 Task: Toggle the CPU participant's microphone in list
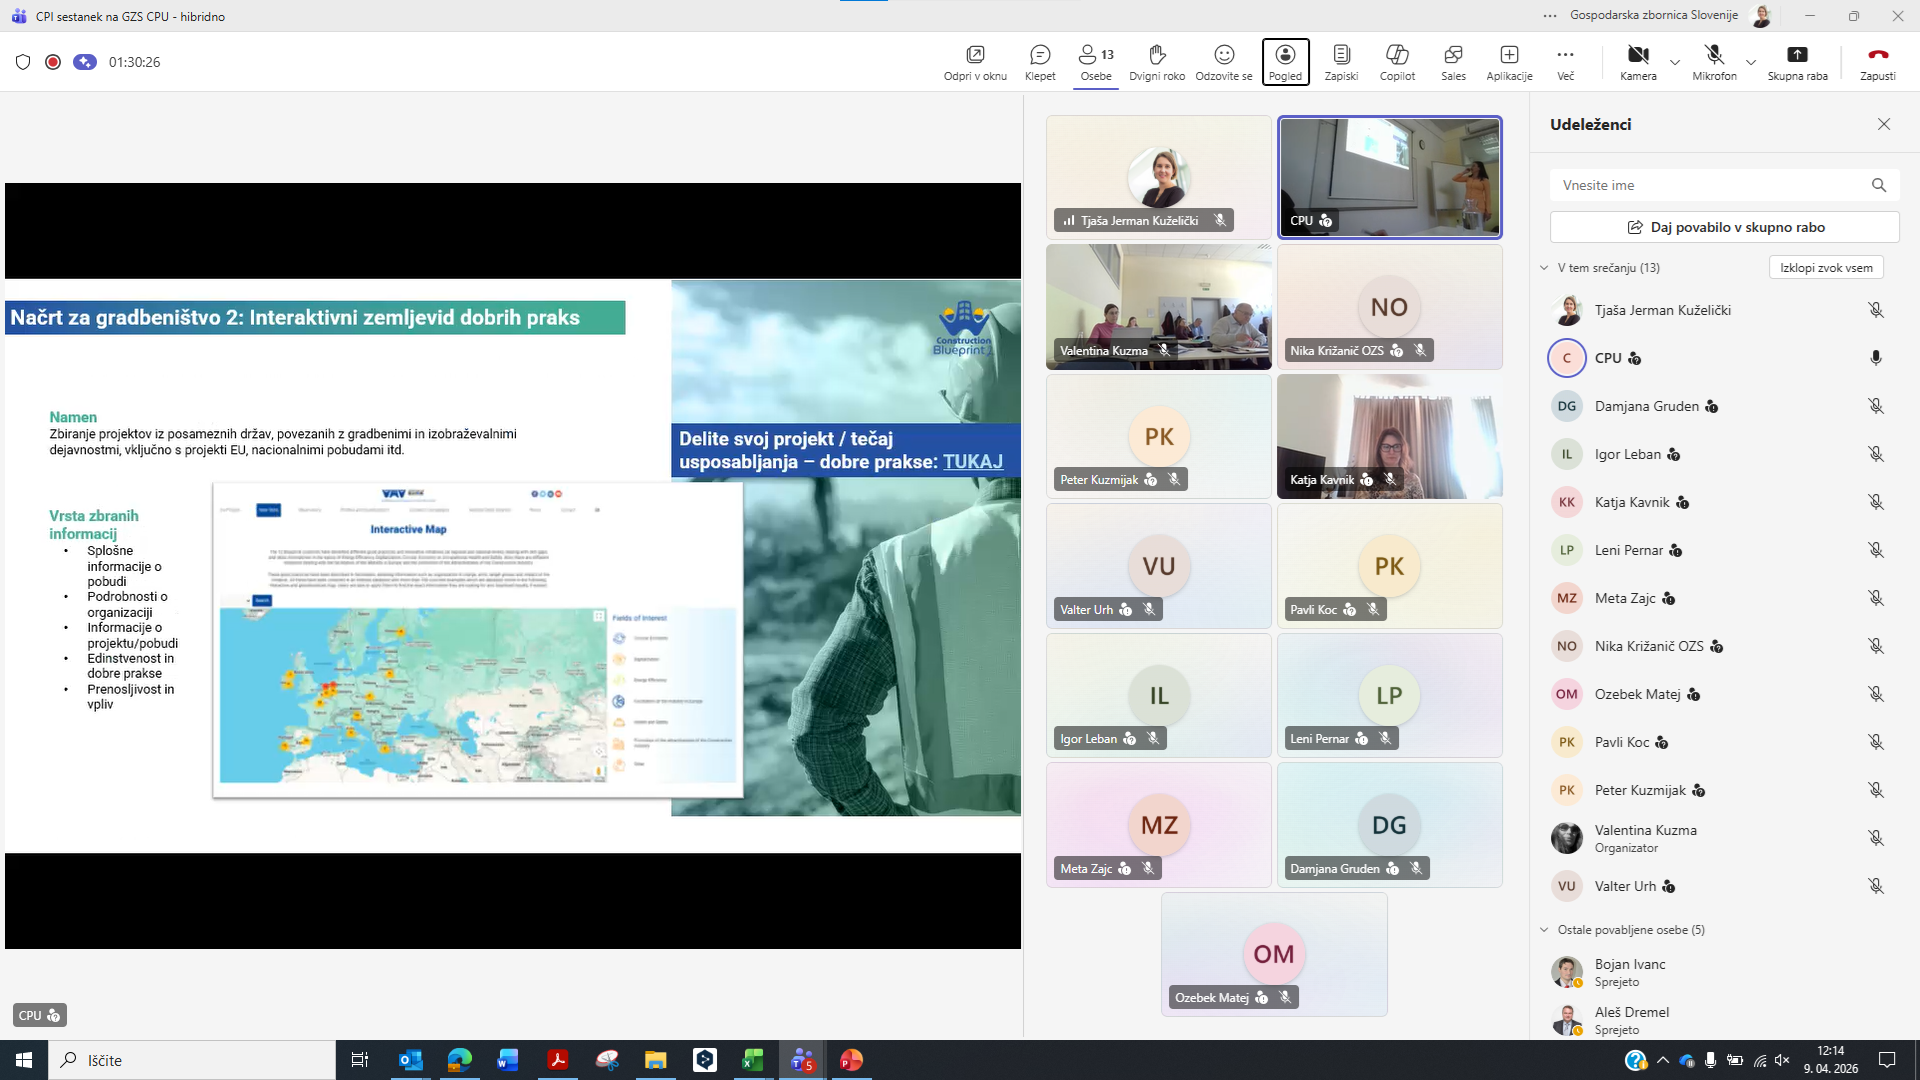pyautogui.click(x=1876, y=358)
